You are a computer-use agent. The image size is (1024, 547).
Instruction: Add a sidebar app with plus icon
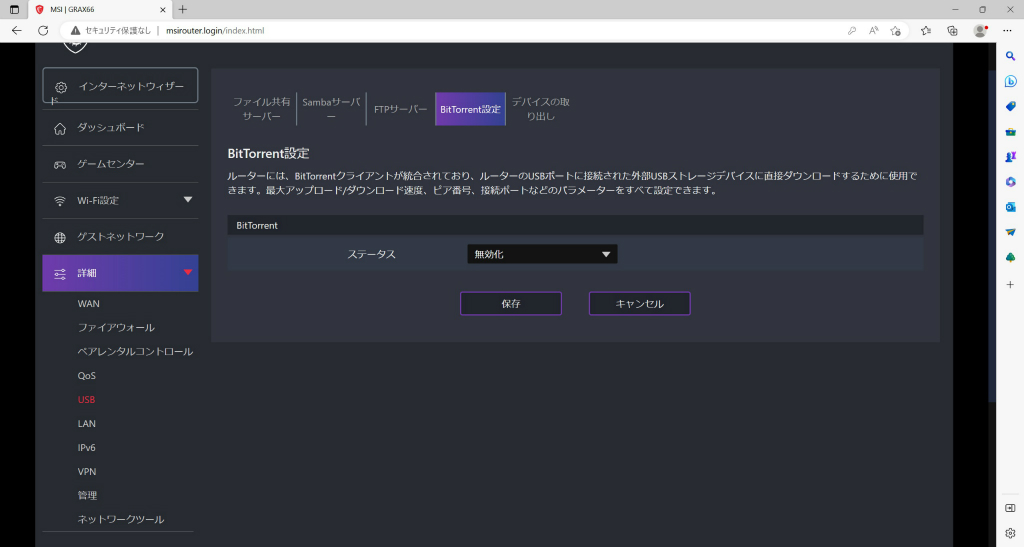pos(1010,285)
